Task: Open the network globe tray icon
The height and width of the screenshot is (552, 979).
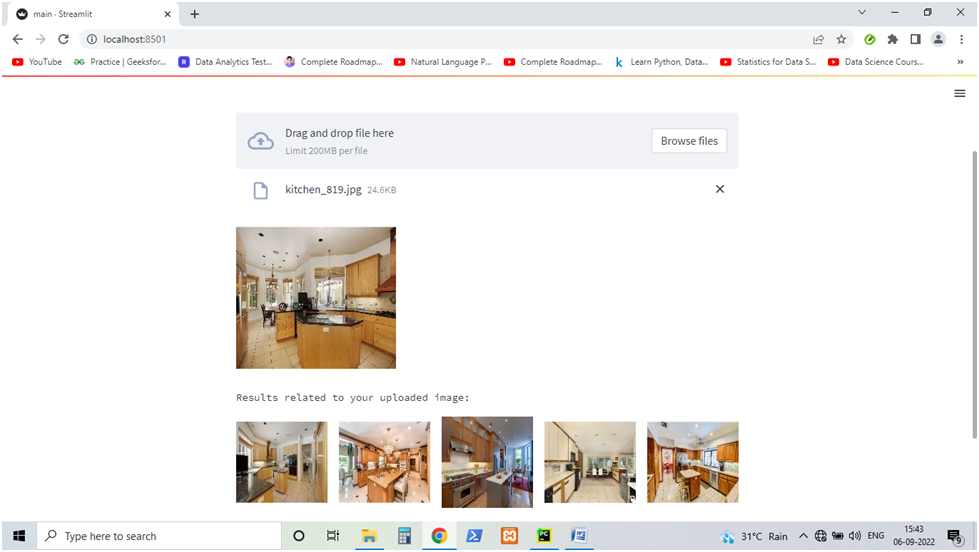Action: tap(820, 536)
